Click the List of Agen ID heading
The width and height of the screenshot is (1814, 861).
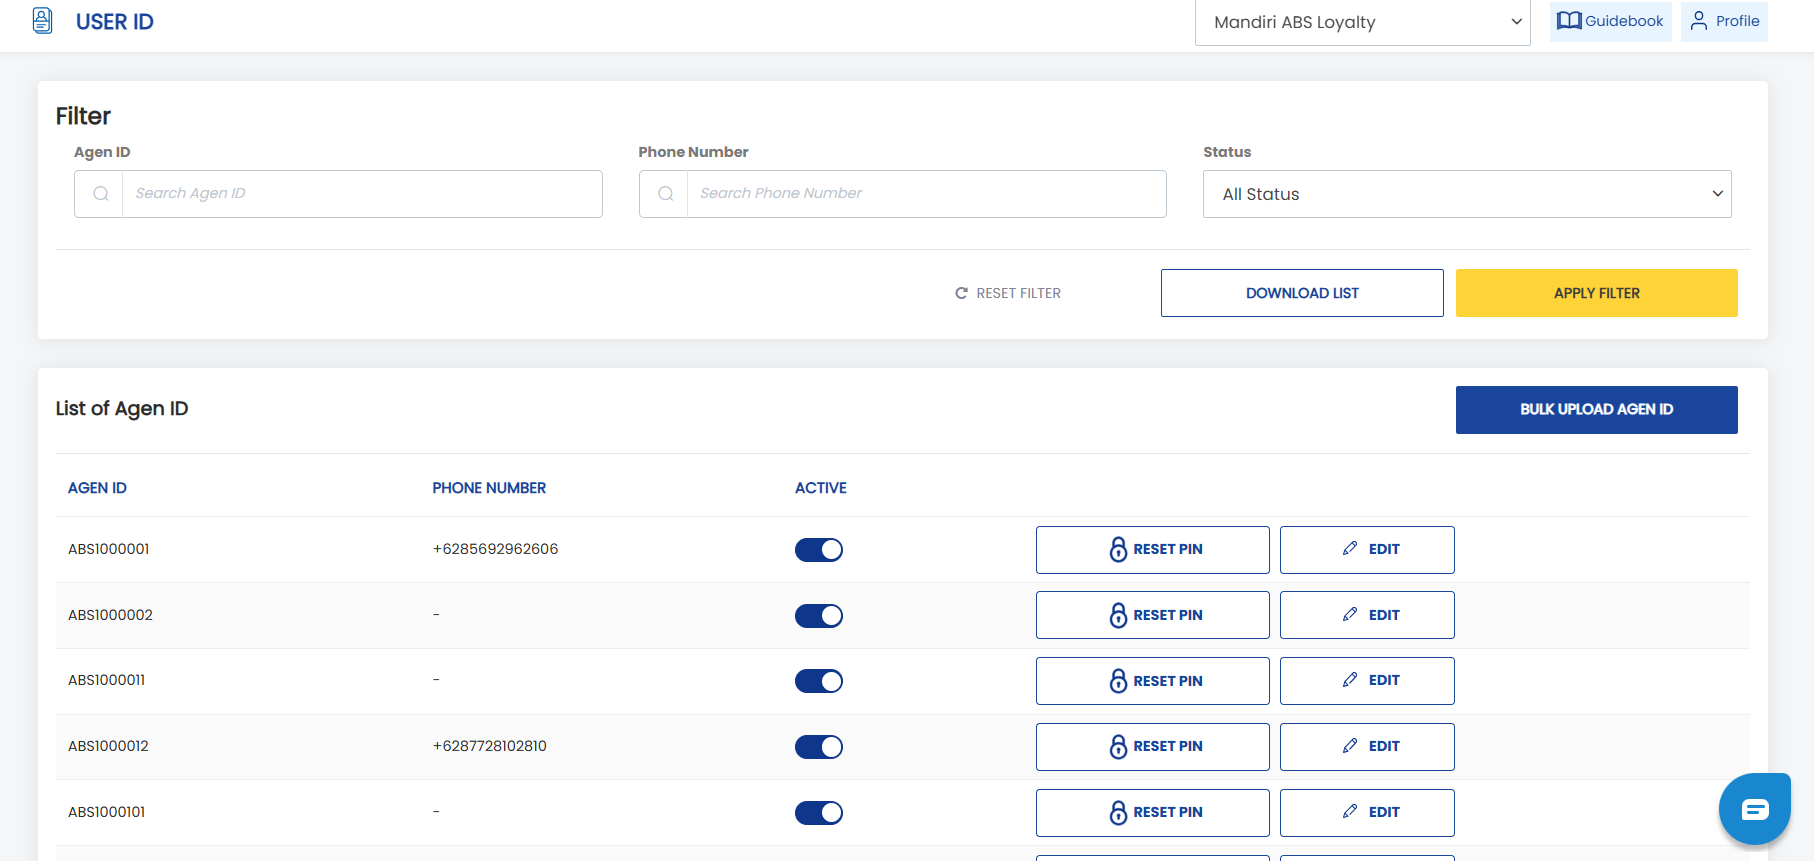(122, 408)
